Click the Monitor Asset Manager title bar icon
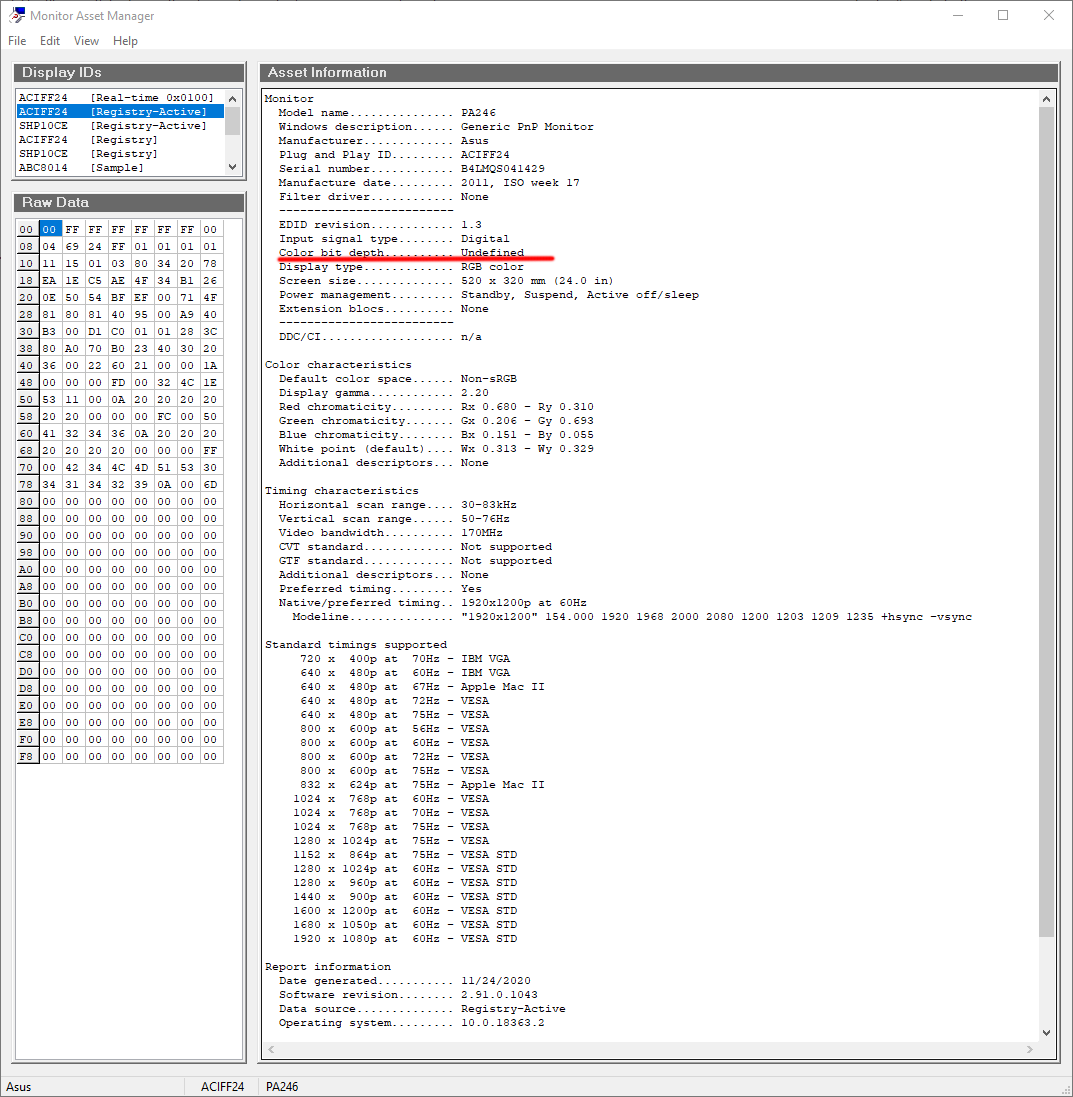The width and height of the screenshot is (1073, 1097). [x=16, y=16]
